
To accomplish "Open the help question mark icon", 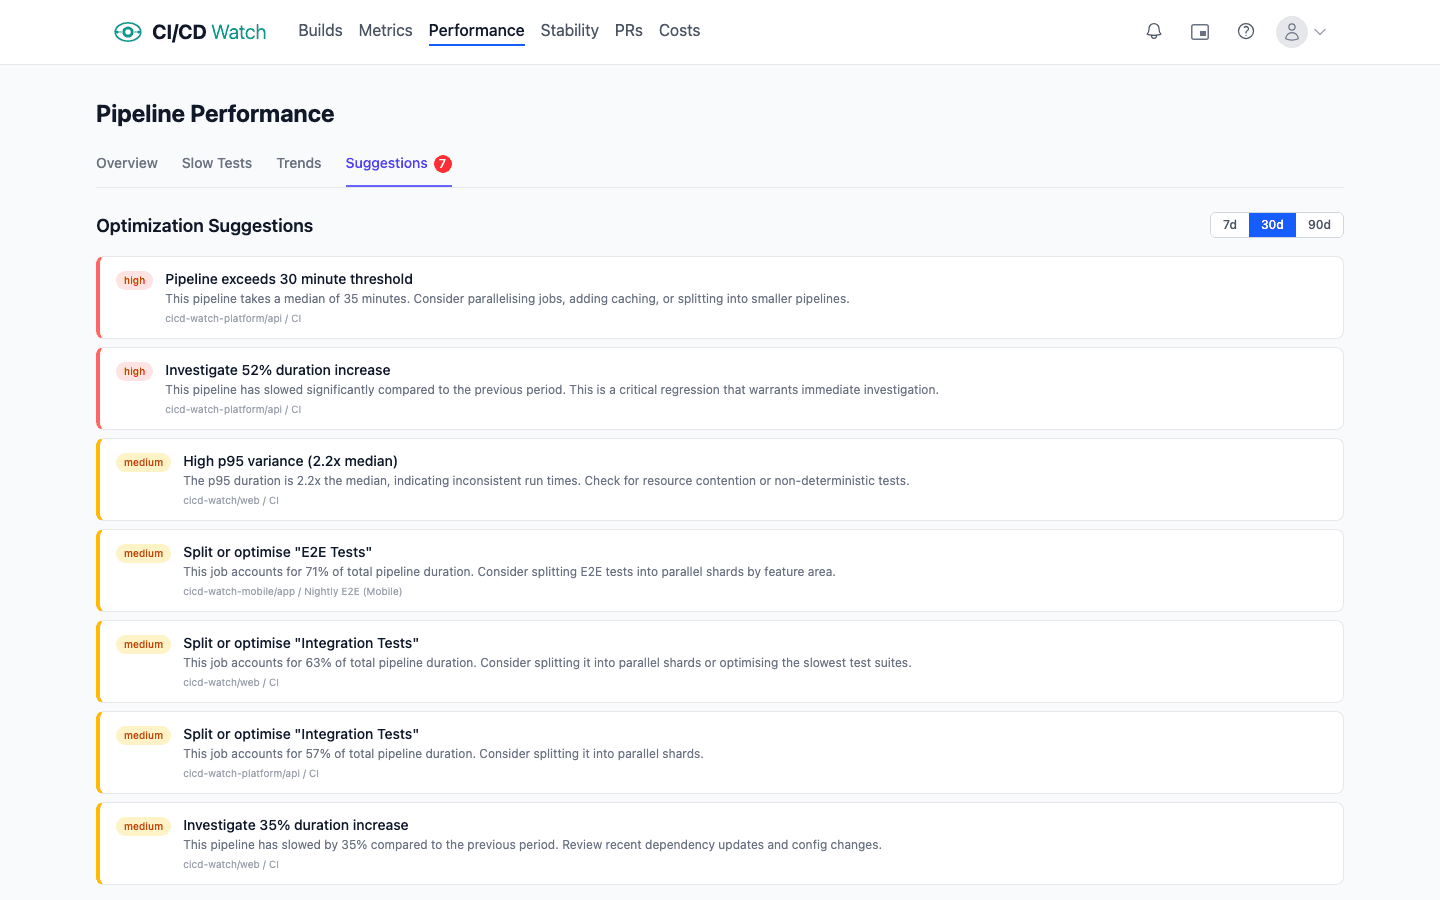I will (x=1246, y=32).
